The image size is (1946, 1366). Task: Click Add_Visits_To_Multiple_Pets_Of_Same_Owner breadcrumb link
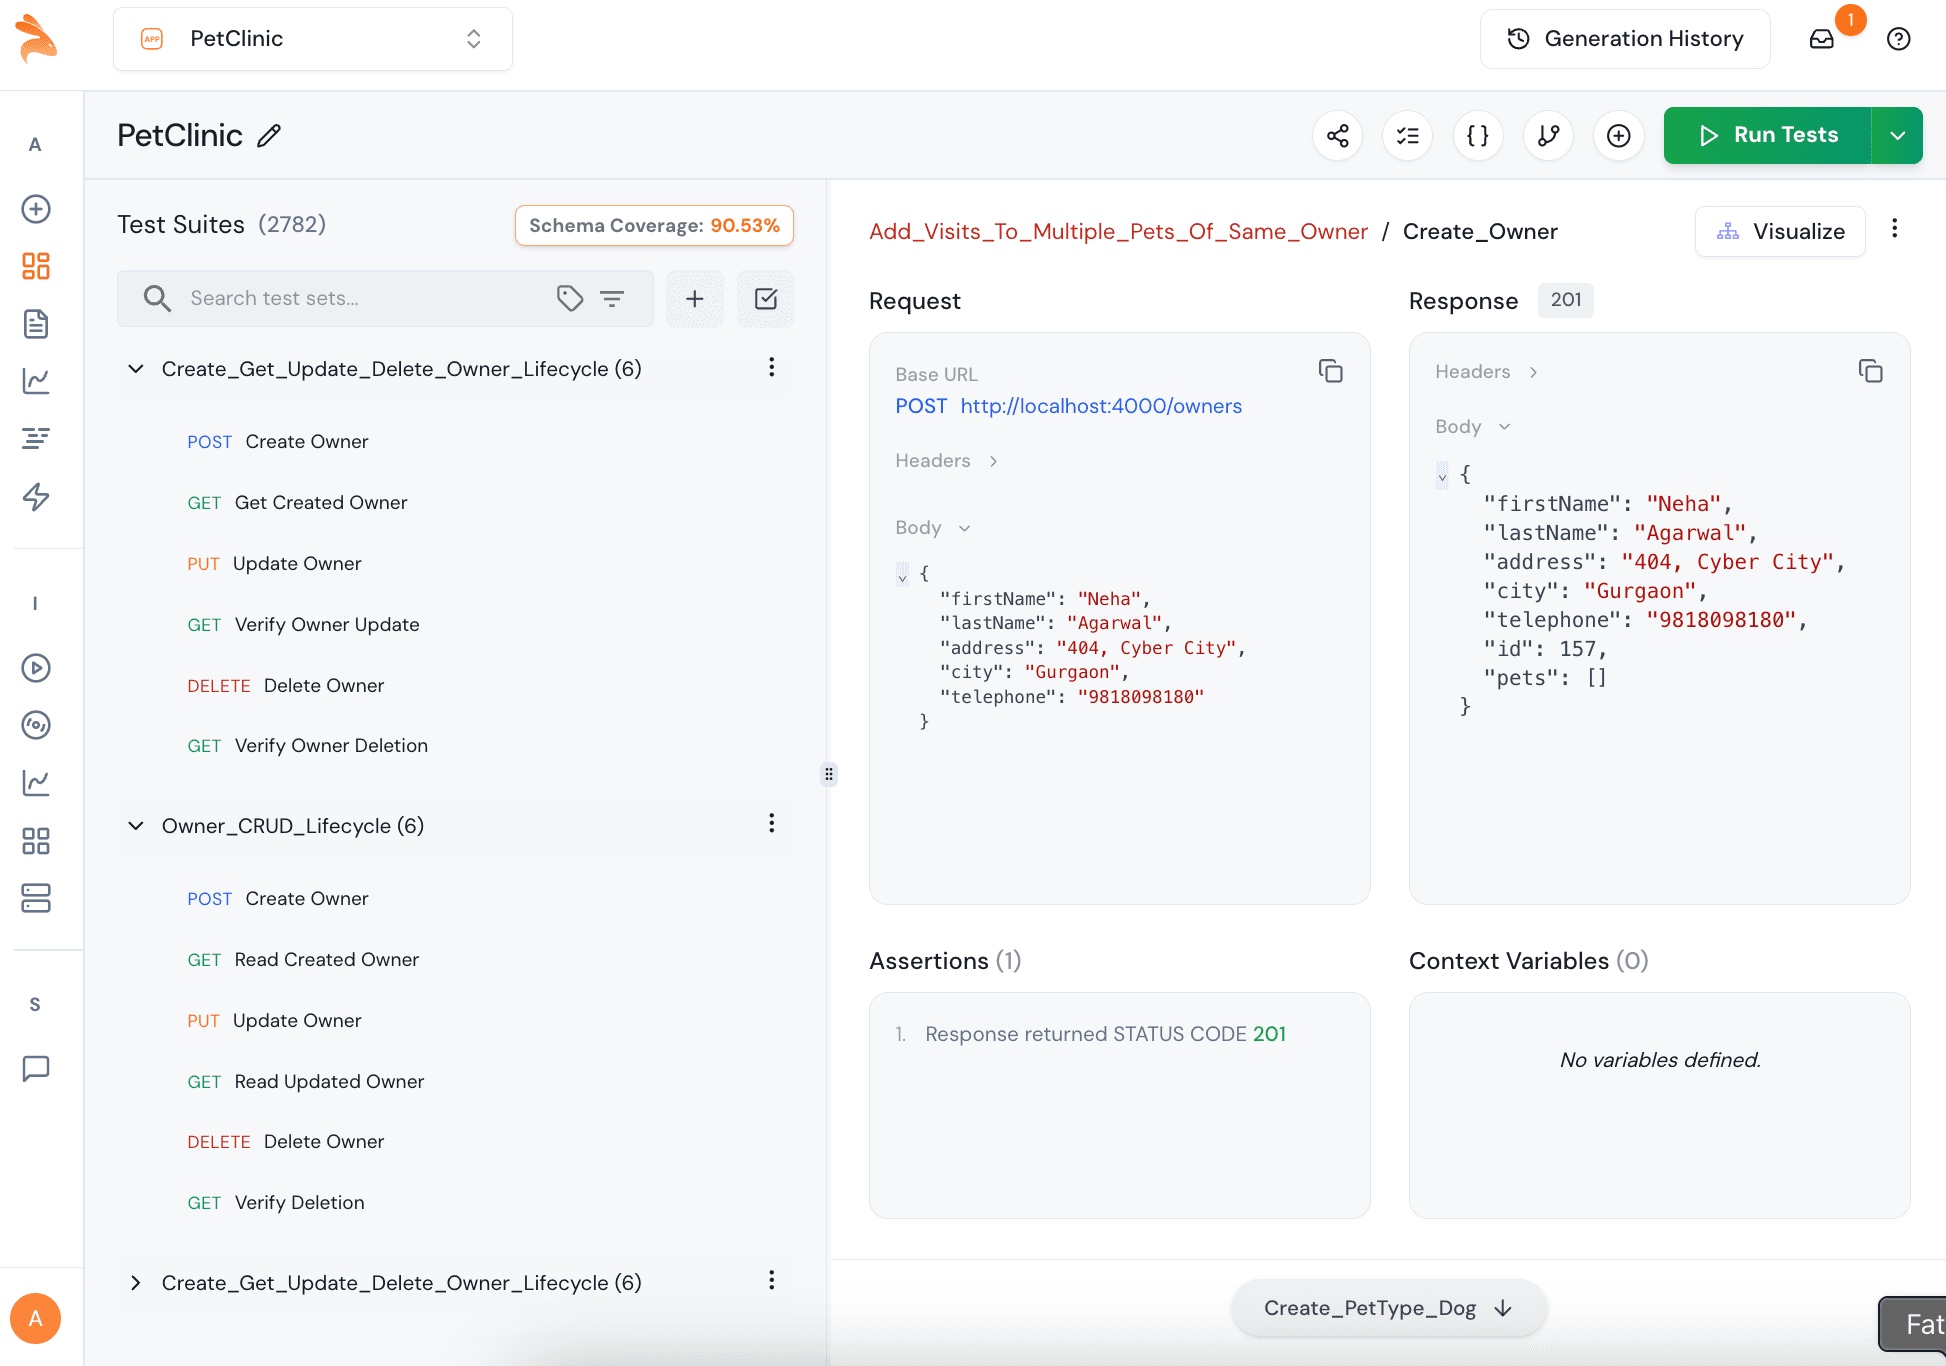click(x=1118, y=232)
